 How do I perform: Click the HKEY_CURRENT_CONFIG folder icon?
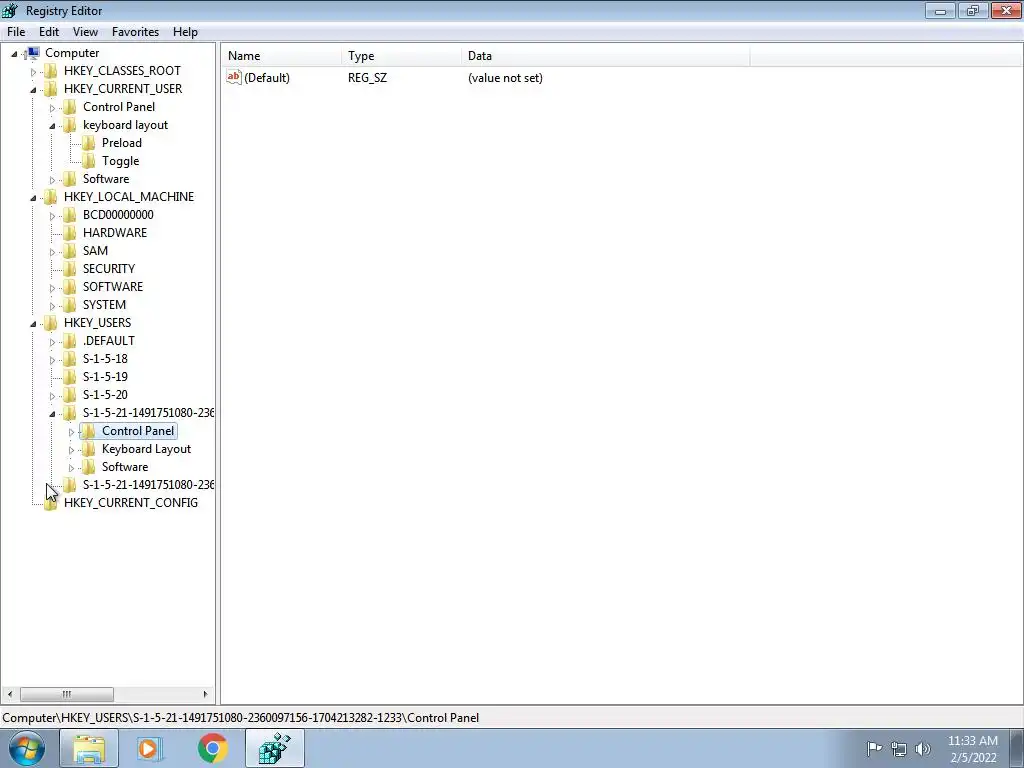(50, 503)
